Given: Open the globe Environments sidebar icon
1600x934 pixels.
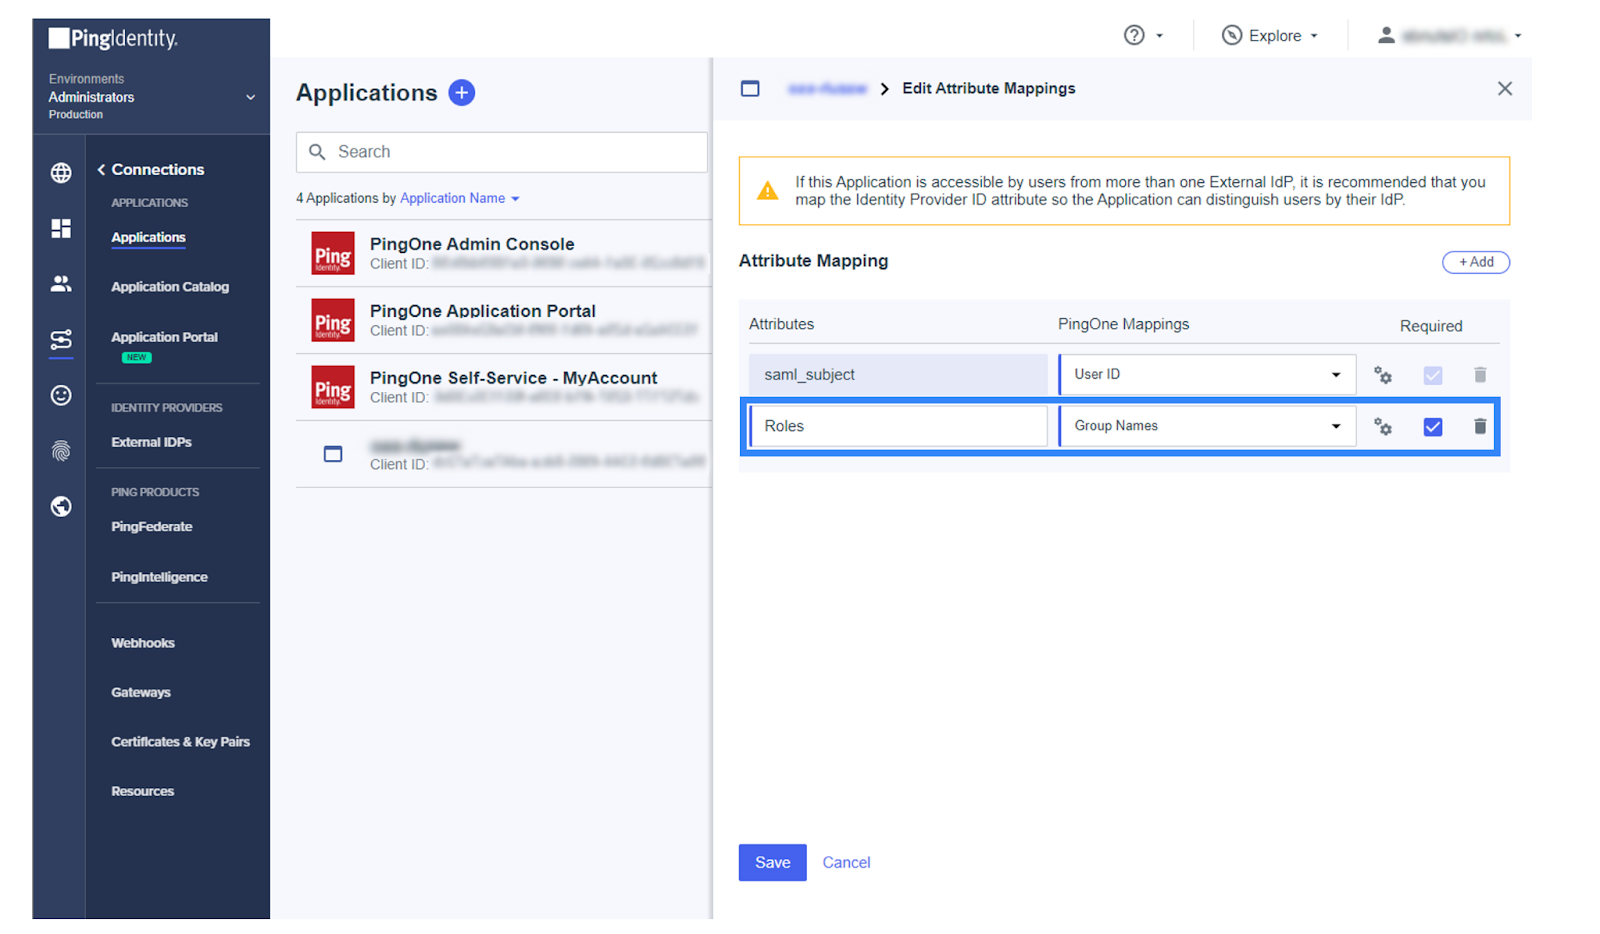Looking at the screenshot, I should click(61, 173).
